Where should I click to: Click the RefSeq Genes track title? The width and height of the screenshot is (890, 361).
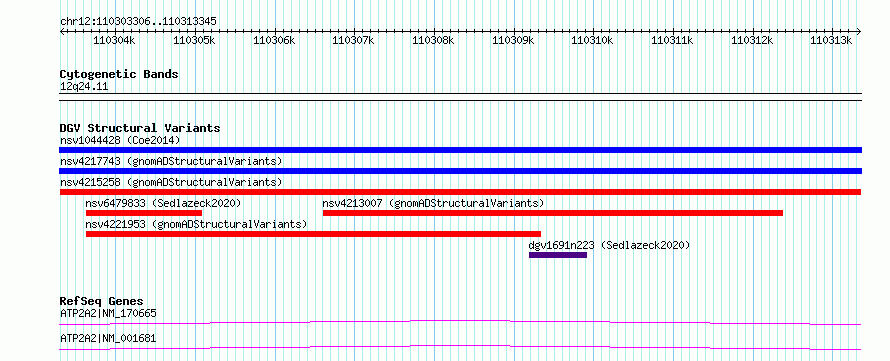coord(101,301)
